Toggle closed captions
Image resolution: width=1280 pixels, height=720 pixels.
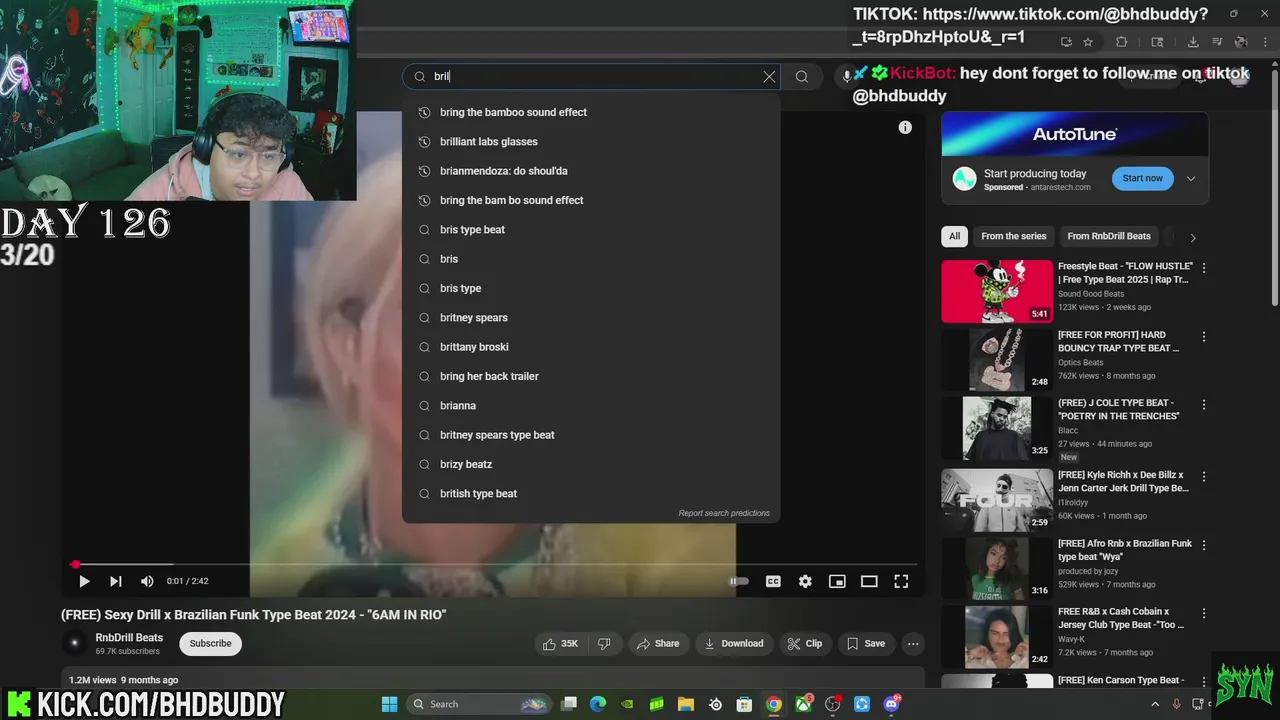coord(773,581)
